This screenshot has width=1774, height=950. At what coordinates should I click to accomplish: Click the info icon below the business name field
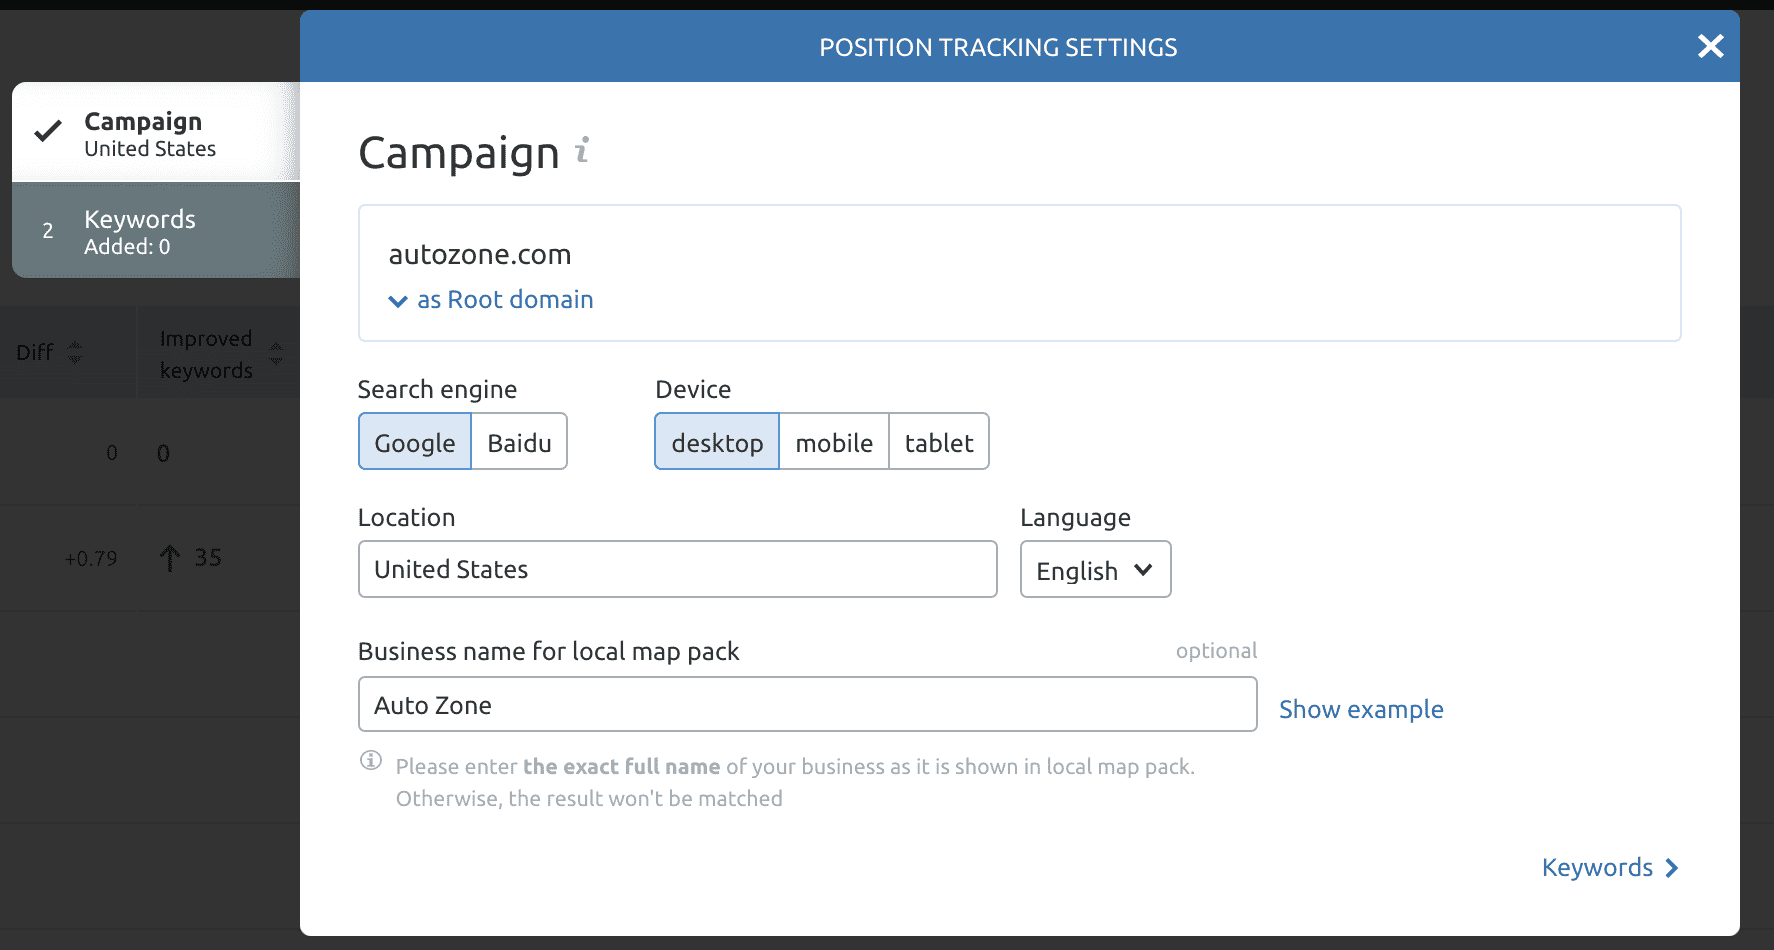(371, 761)
